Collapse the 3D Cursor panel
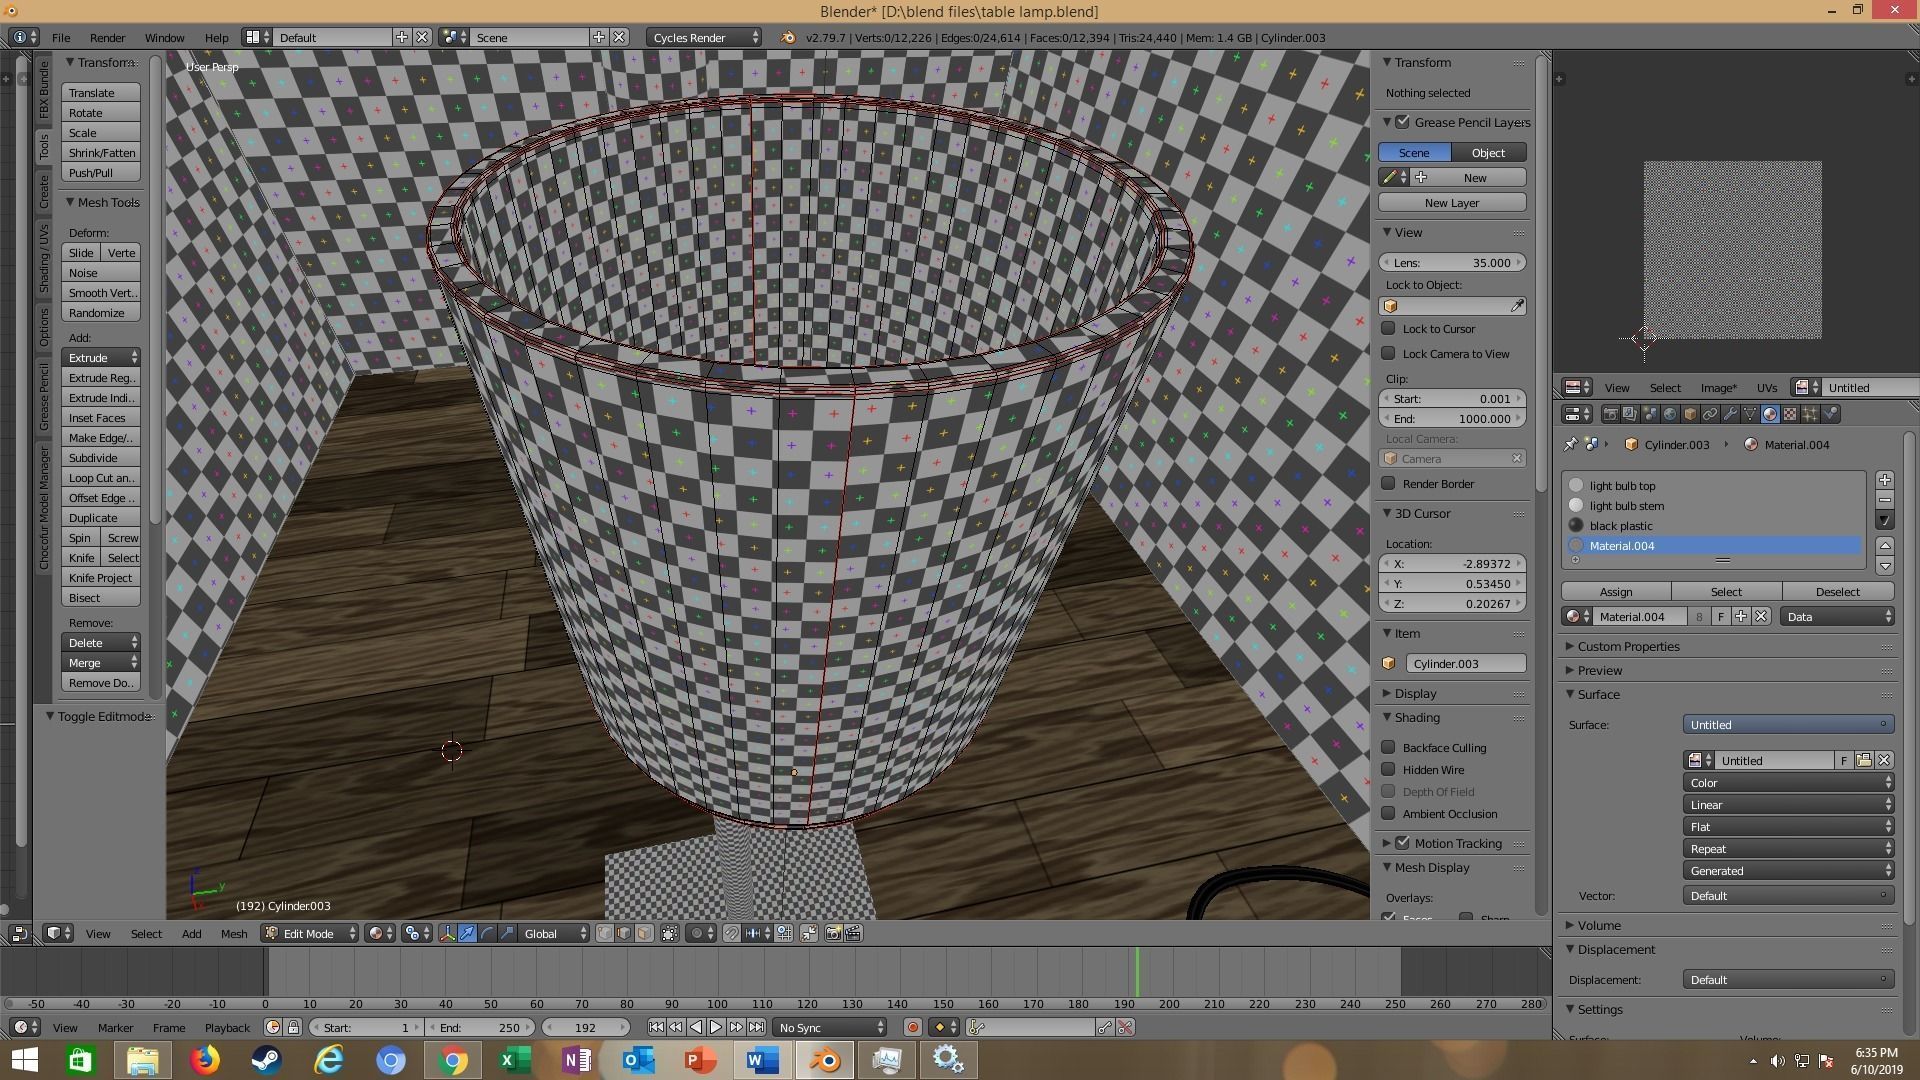The width and height of the screenshot is (1920, 1080). click(x=1421, y=513)
